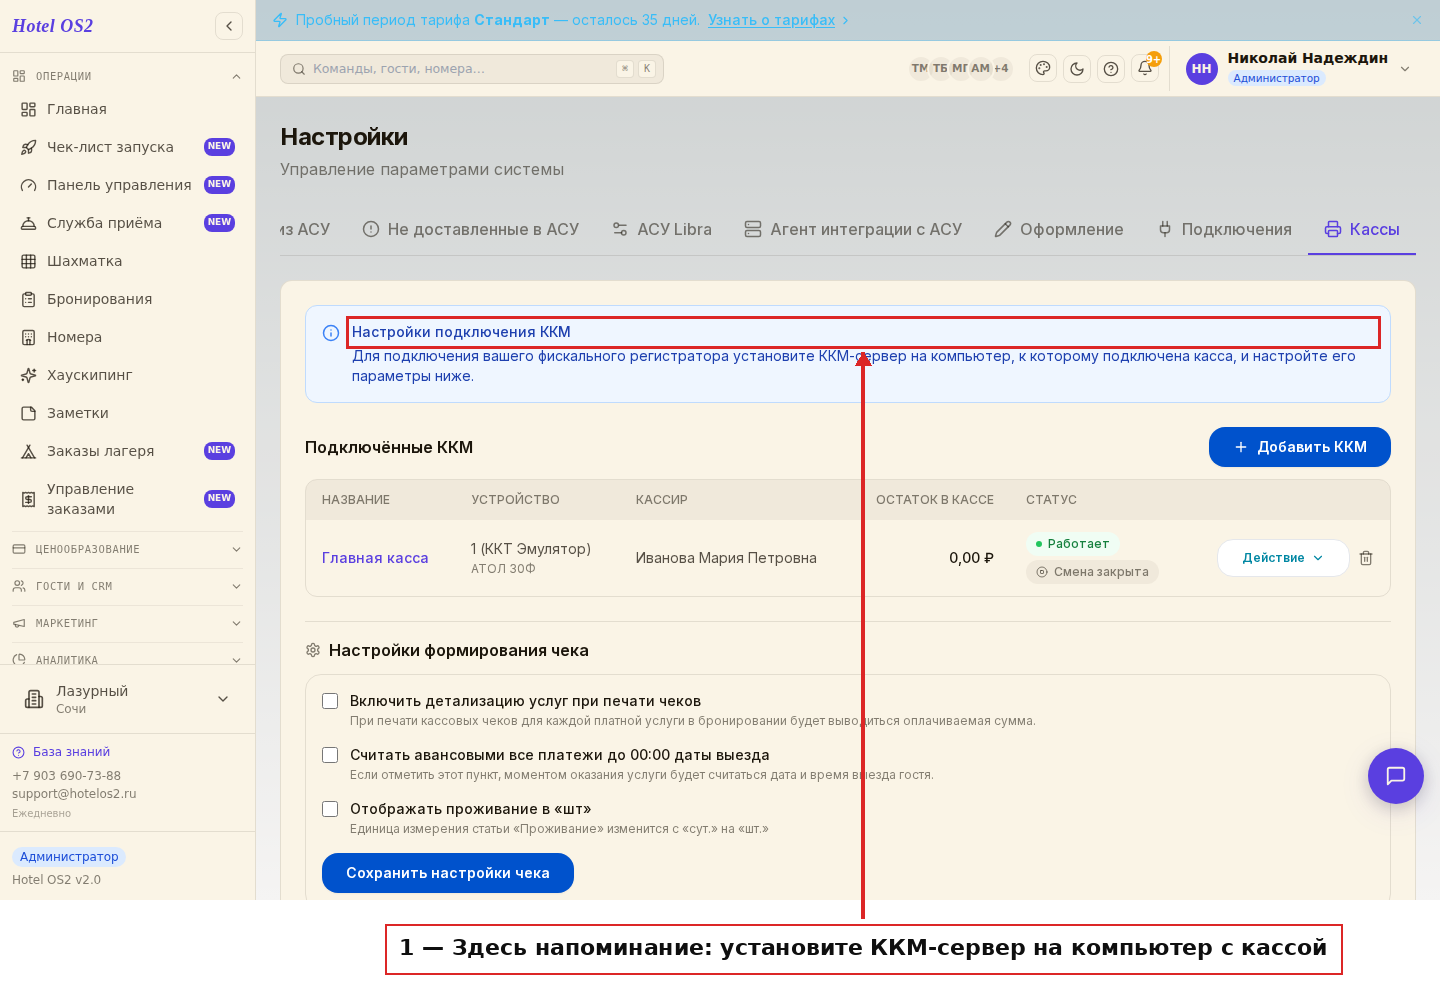1440x998 pixels.
Task: Click Сохранить настройки чека button
Action: (x=448, y=873)
